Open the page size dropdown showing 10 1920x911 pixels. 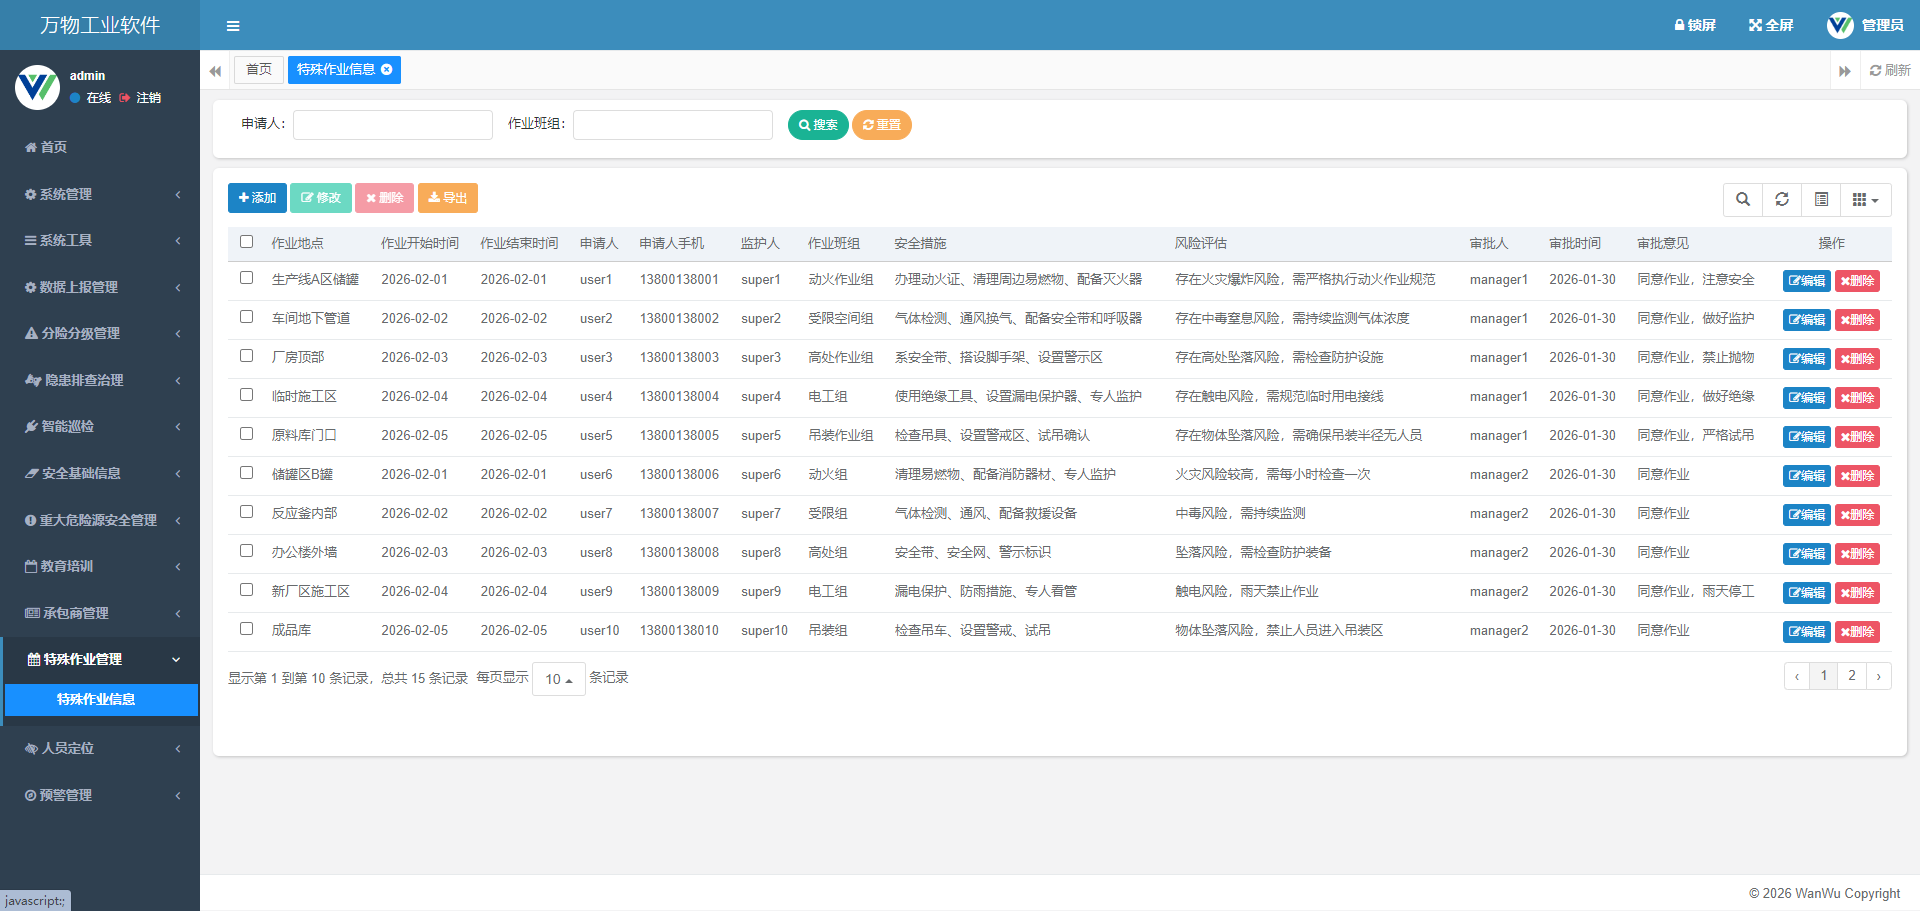558,679
